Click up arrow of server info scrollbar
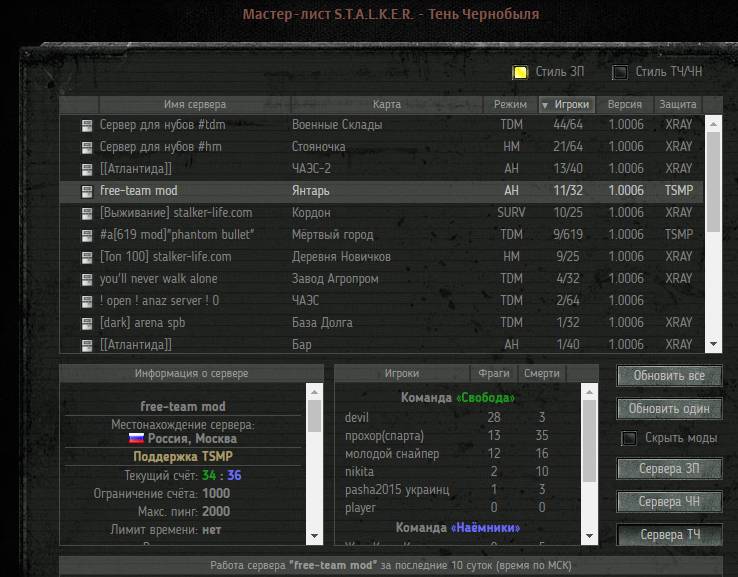Image resolution: width=738 pixels, height=577 pixels. (314, 392)
